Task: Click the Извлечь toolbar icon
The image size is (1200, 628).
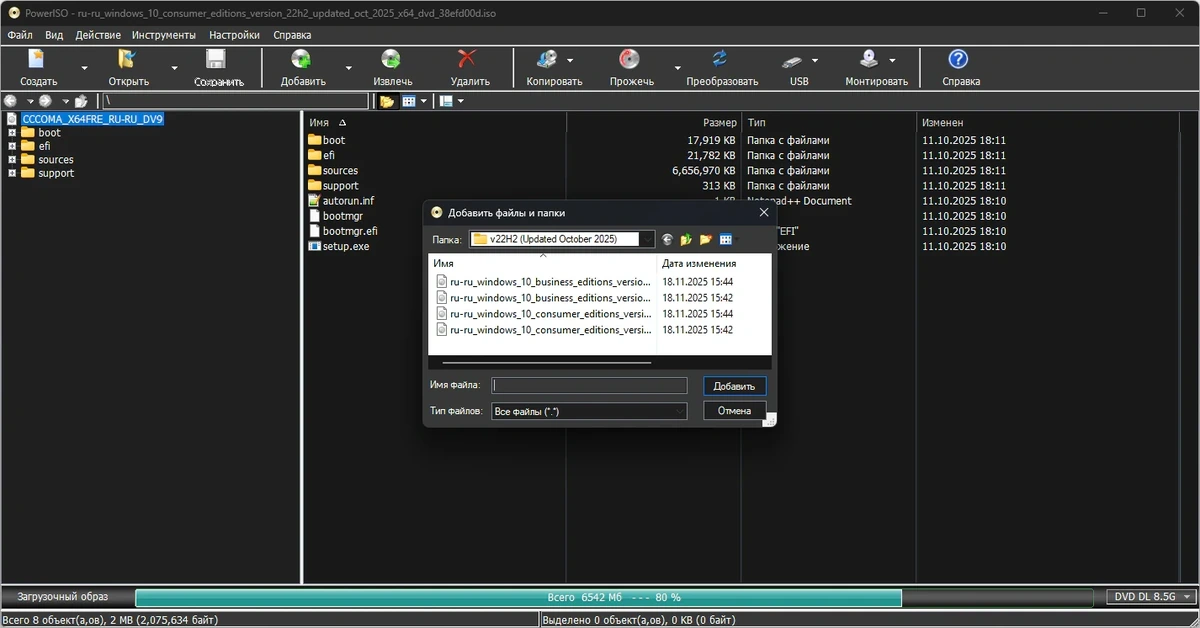Action: (x=391, y=59)
